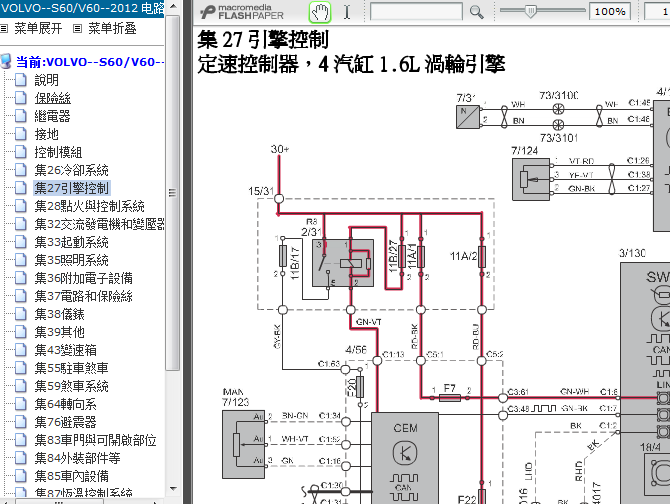Click the FlashPaper search text field
This screenshot has height=504, width=670.
point(416,12)
